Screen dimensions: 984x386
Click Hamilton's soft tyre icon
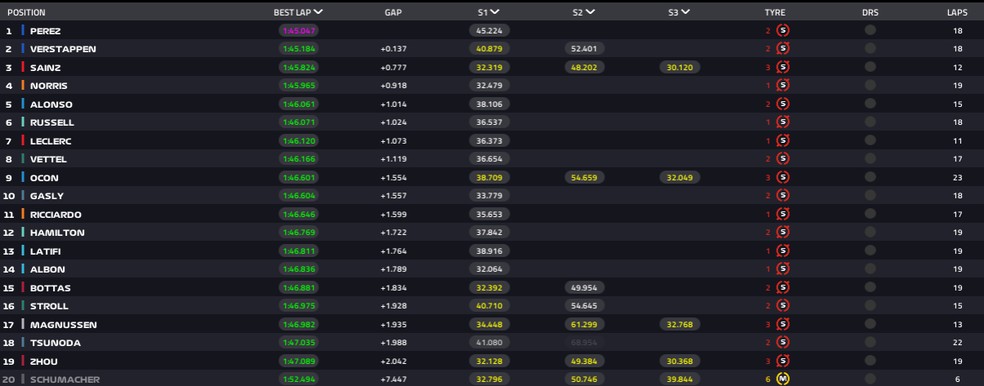point(783,232)
